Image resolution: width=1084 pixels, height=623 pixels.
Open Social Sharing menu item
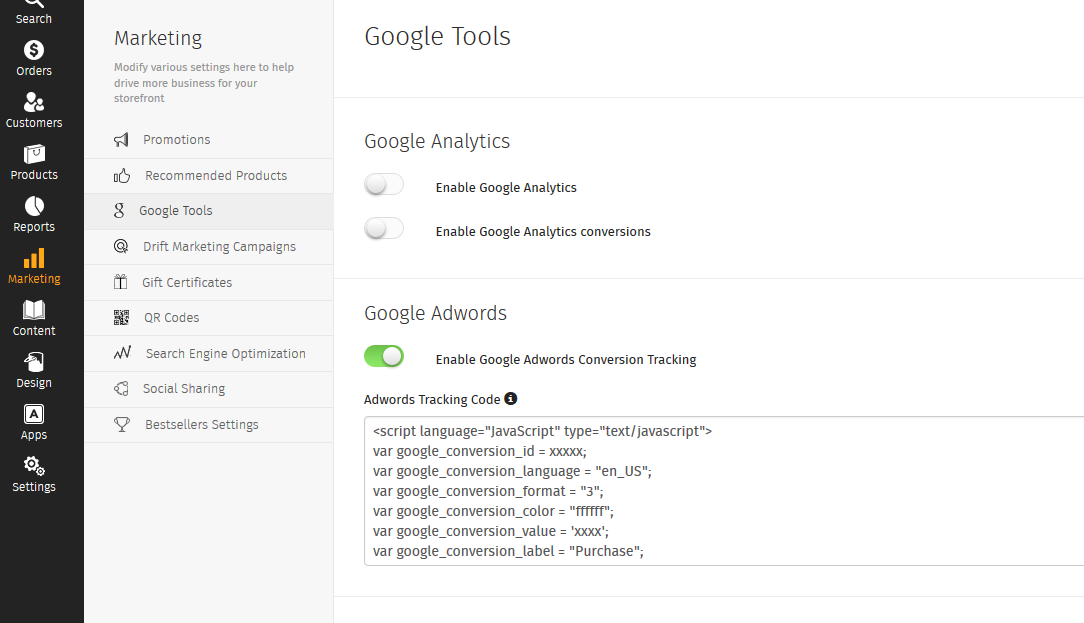click(209, 389)
